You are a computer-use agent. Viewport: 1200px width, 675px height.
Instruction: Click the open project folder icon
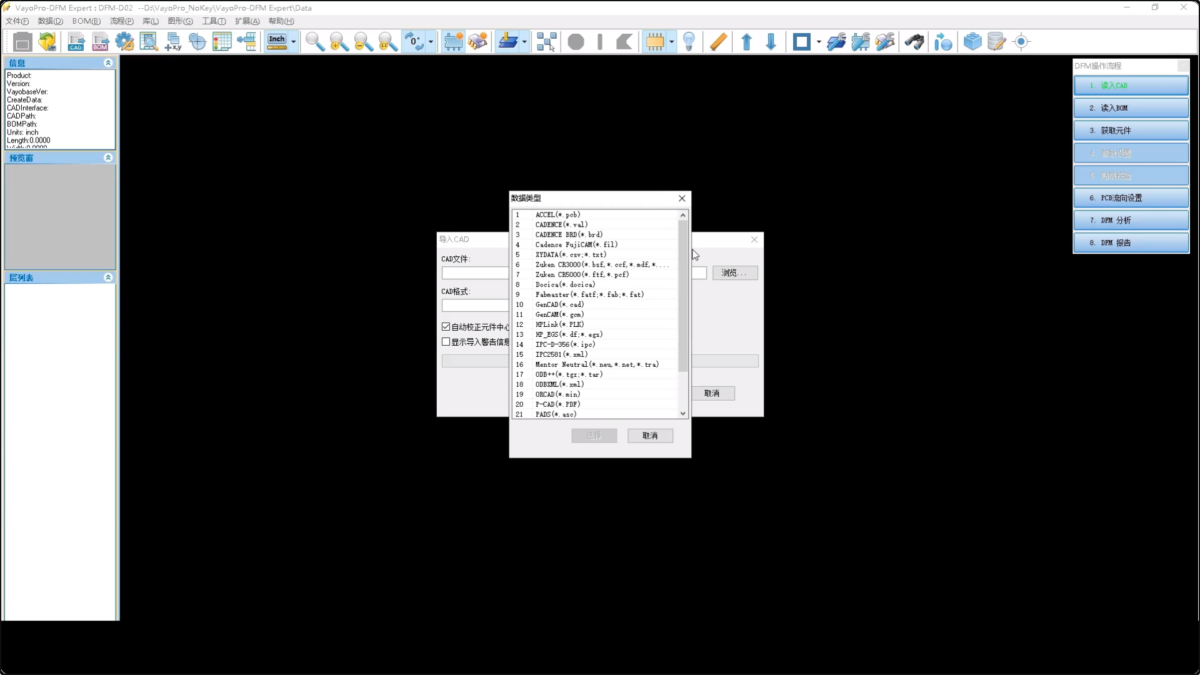click(x=47, y=42)
